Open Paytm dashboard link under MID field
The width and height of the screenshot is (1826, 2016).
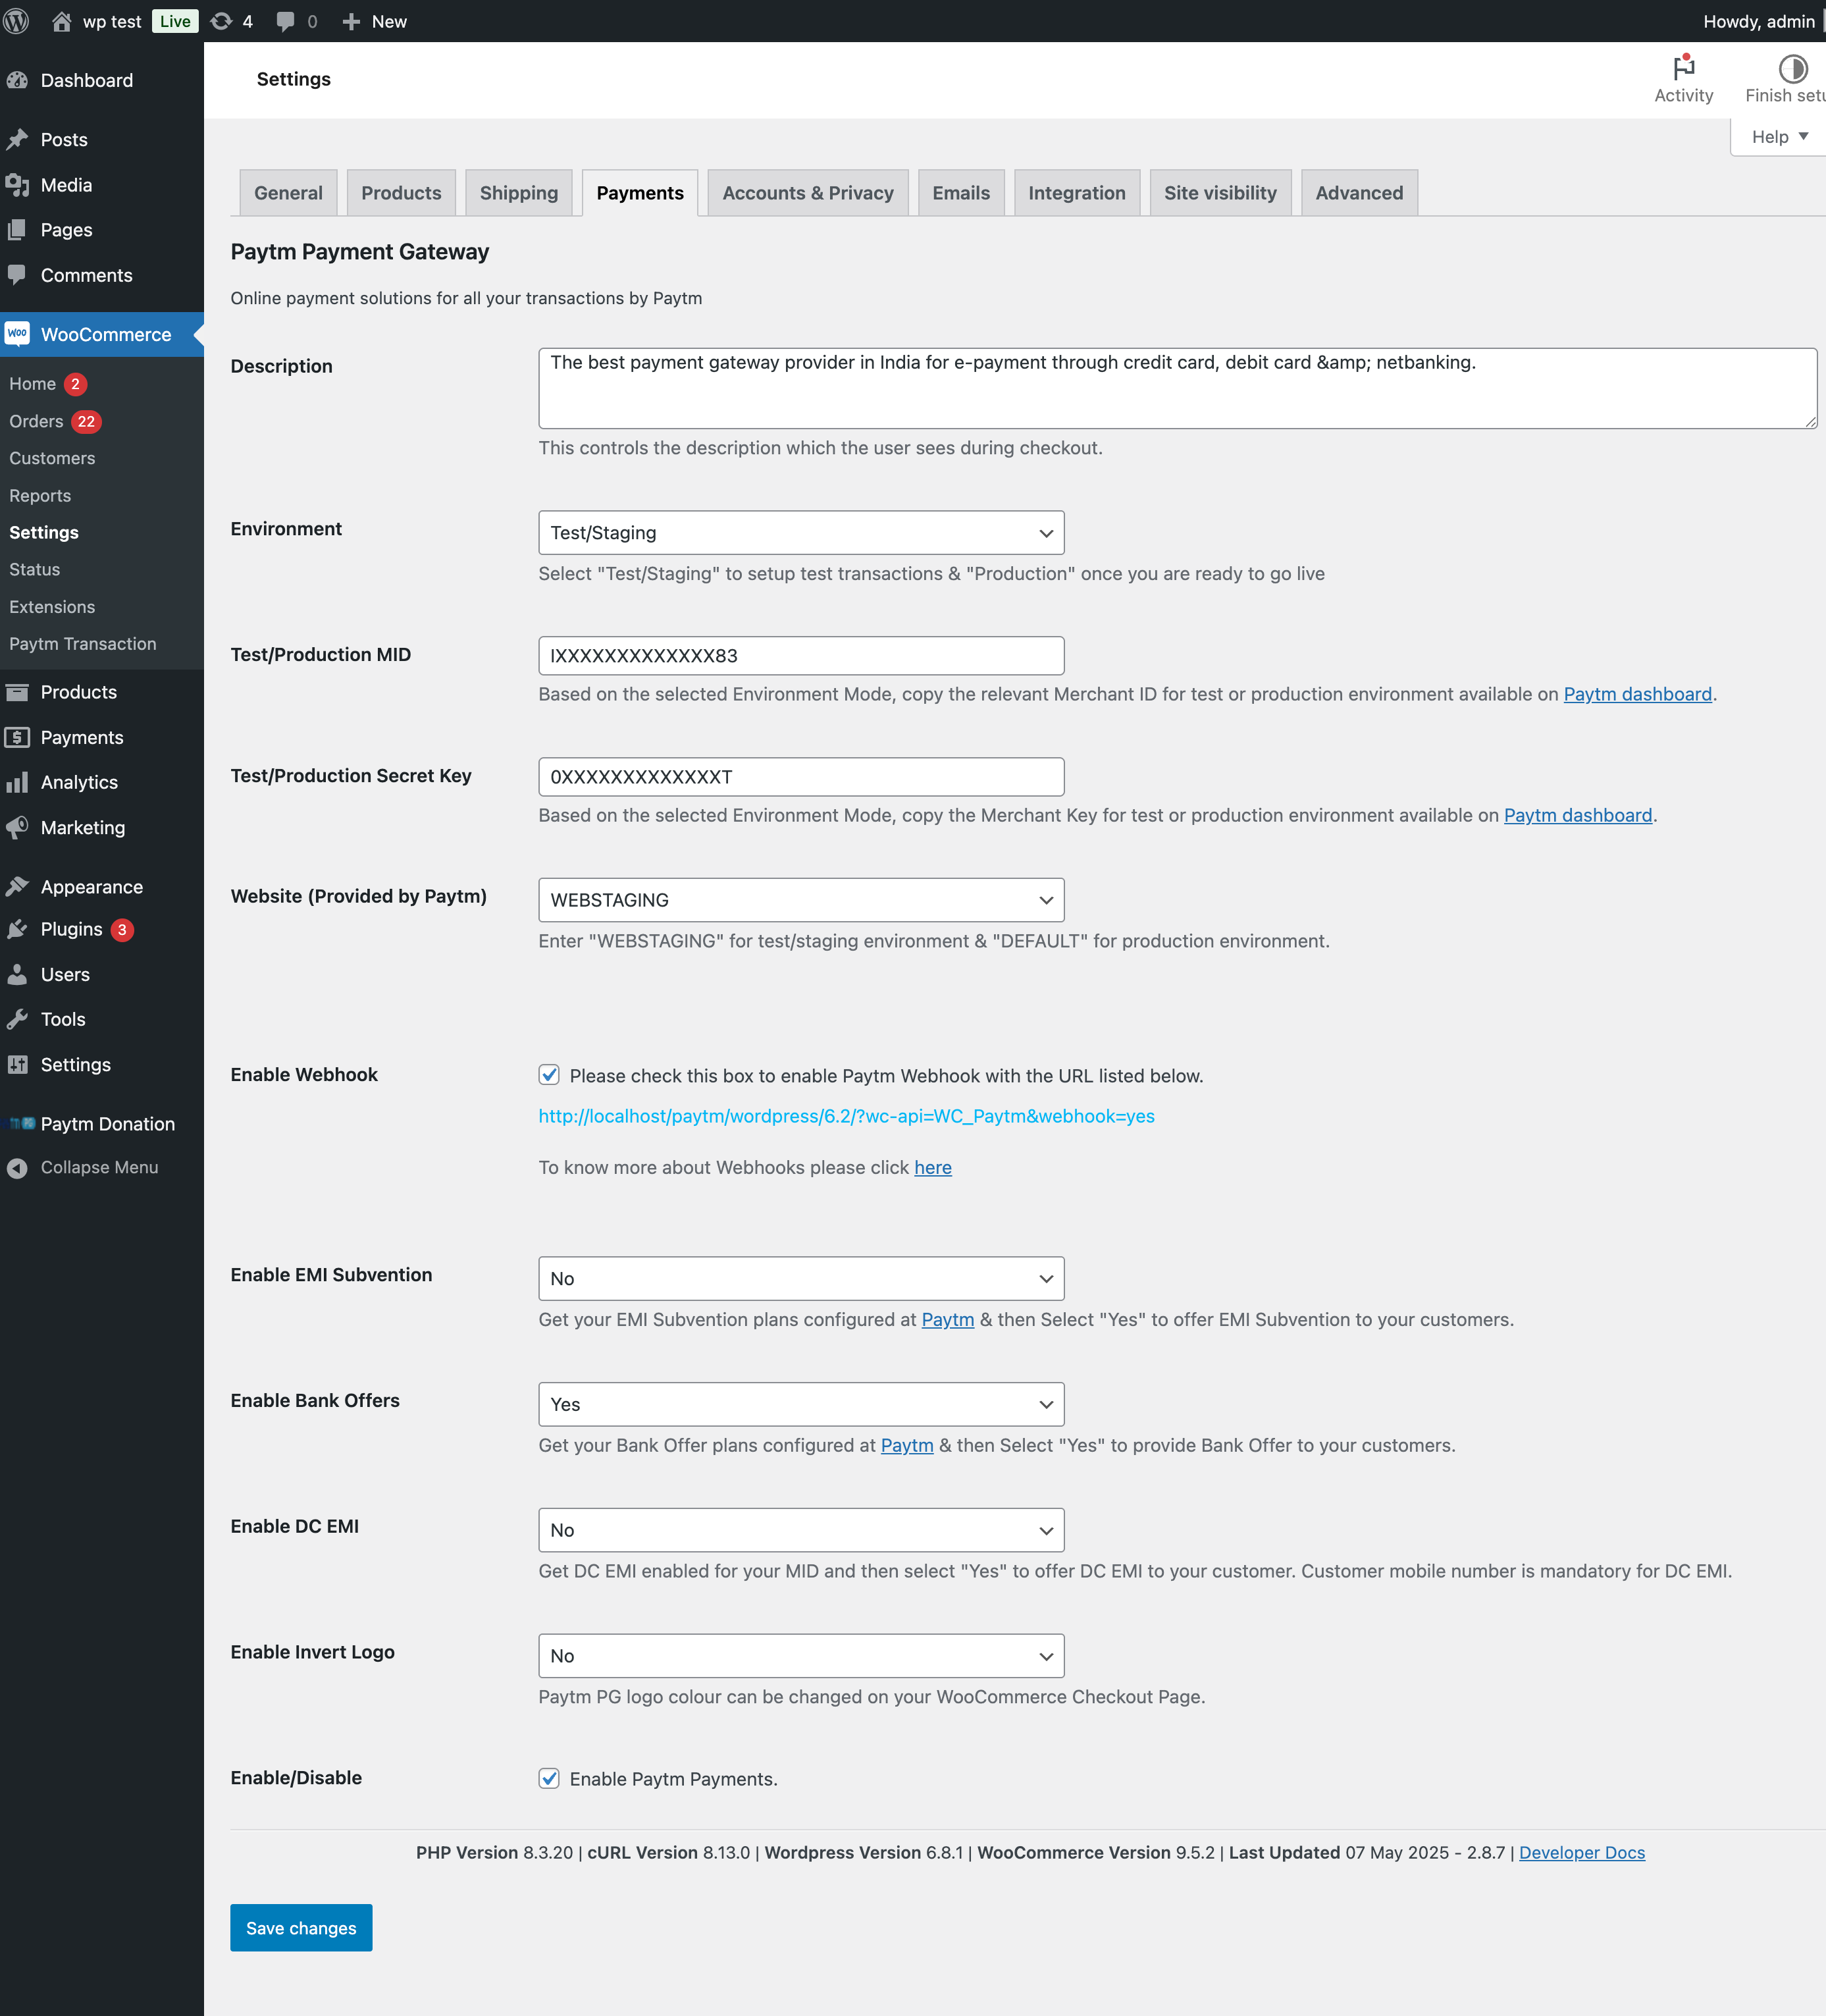tap(1638, 694)
